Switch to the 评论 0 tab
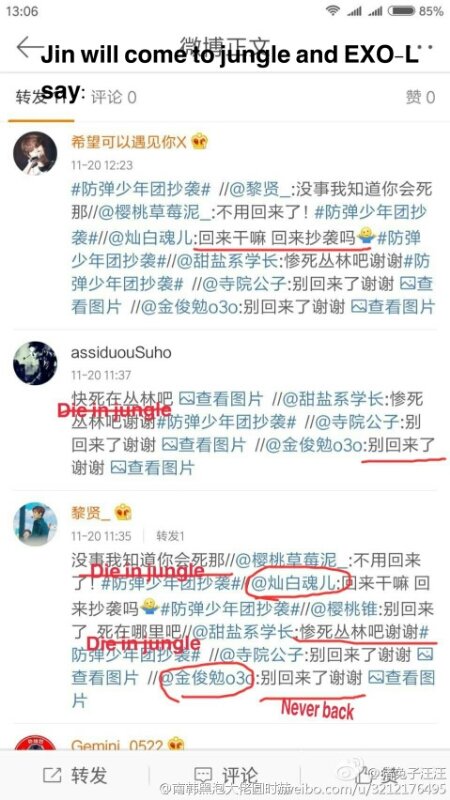This screenshot has width=450, height=800. (113, 97)
